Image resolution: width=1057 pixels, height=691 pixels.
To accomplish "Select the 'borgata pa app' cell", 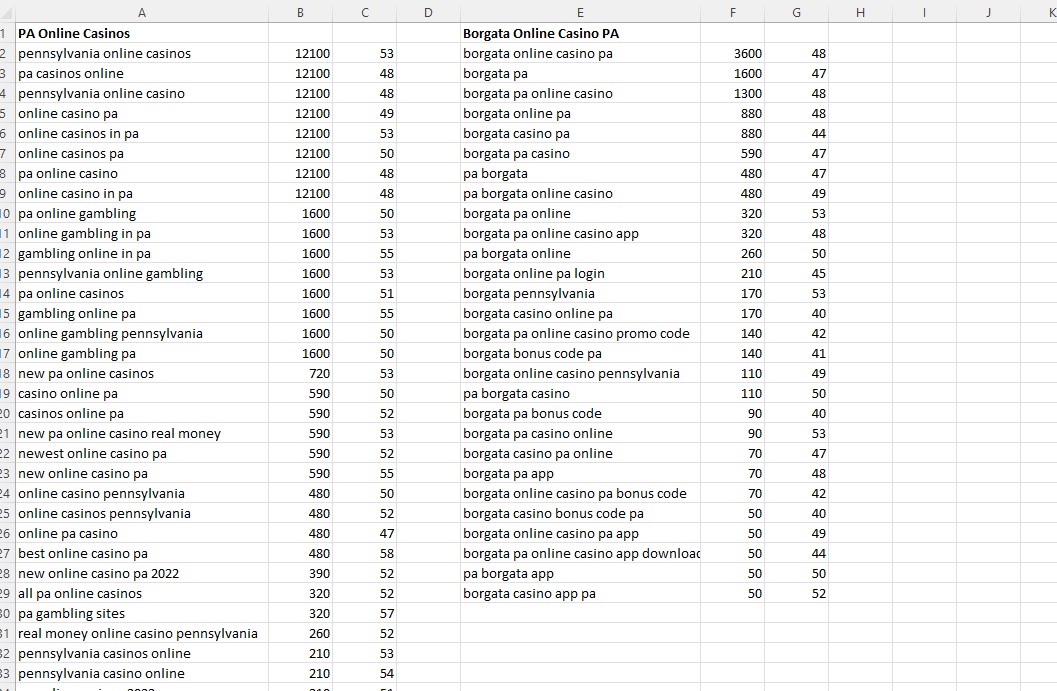I will pos(580,474).
